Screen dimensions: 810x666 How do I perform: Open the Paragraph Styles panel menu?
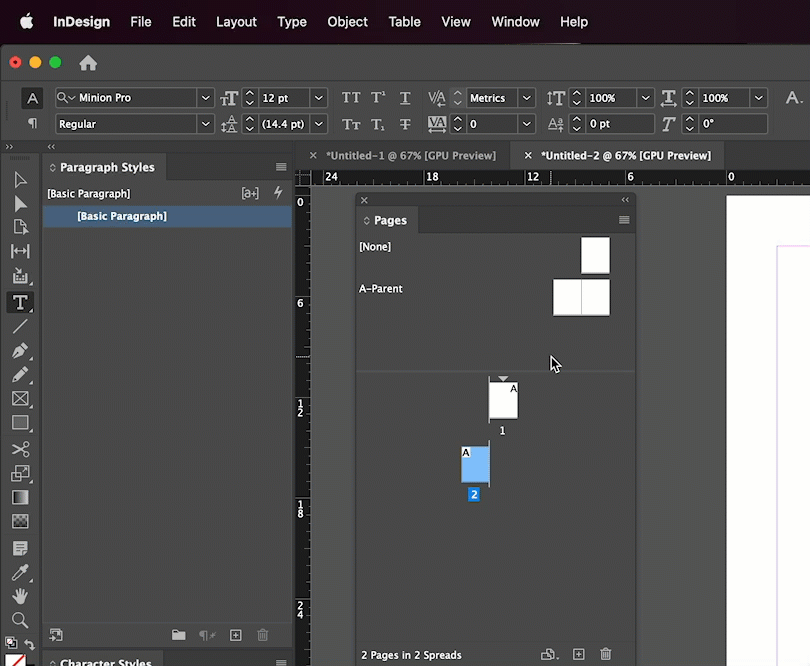click(281, 167)
